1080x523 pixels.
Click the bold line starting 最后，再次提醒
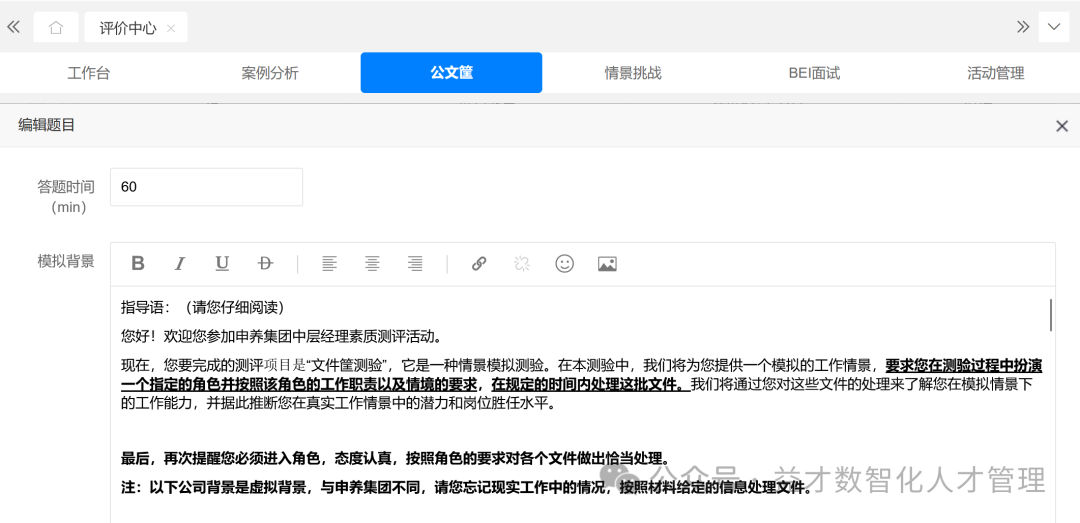tap(395, 458)
